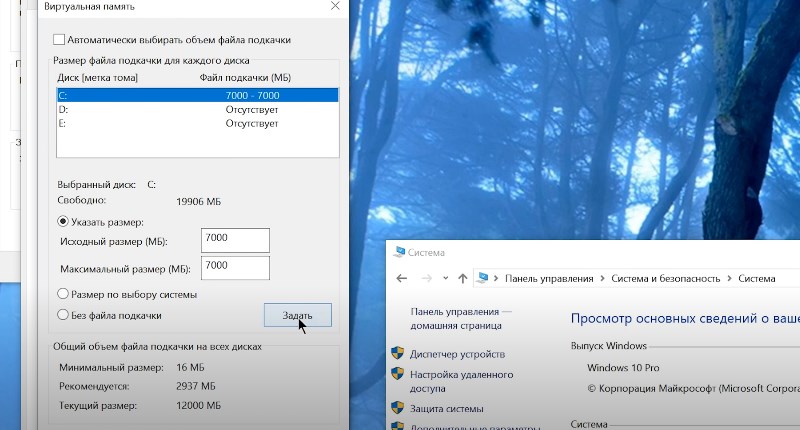
Task: Open the recent locations dropdown arrow
Action: (x=444, y=278)
